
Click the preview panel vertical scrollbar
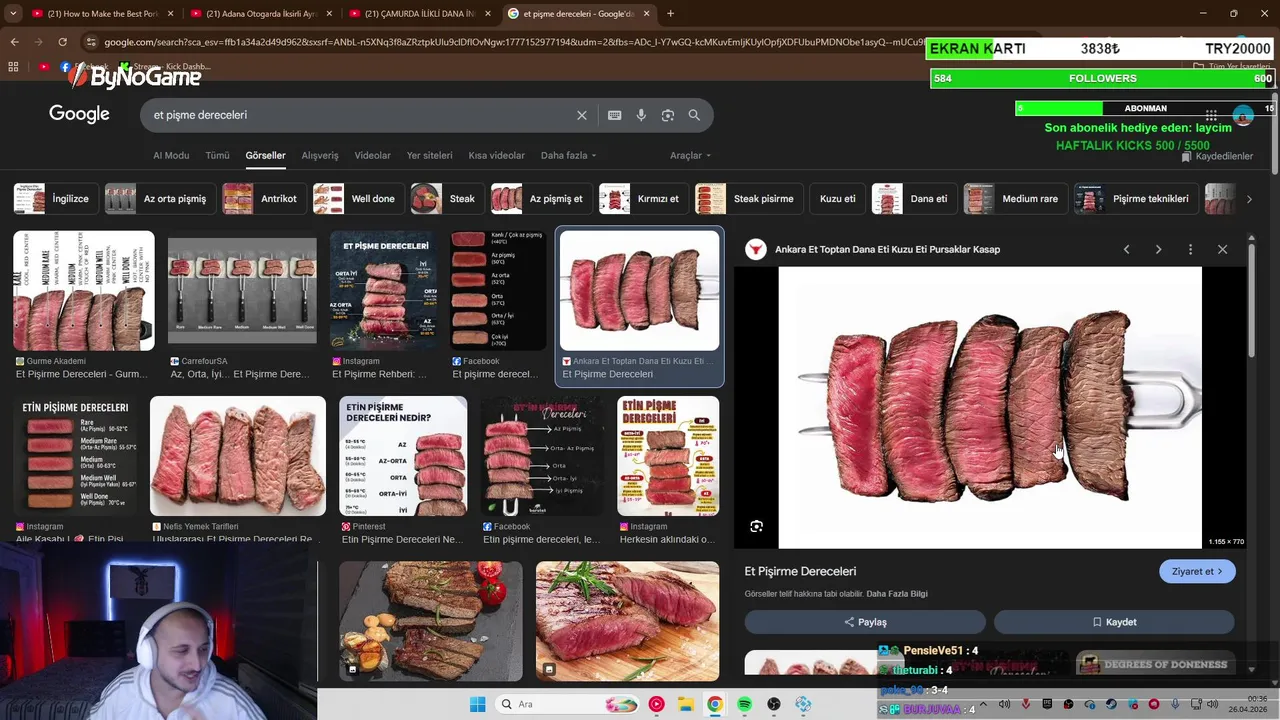pos(1251,300)
